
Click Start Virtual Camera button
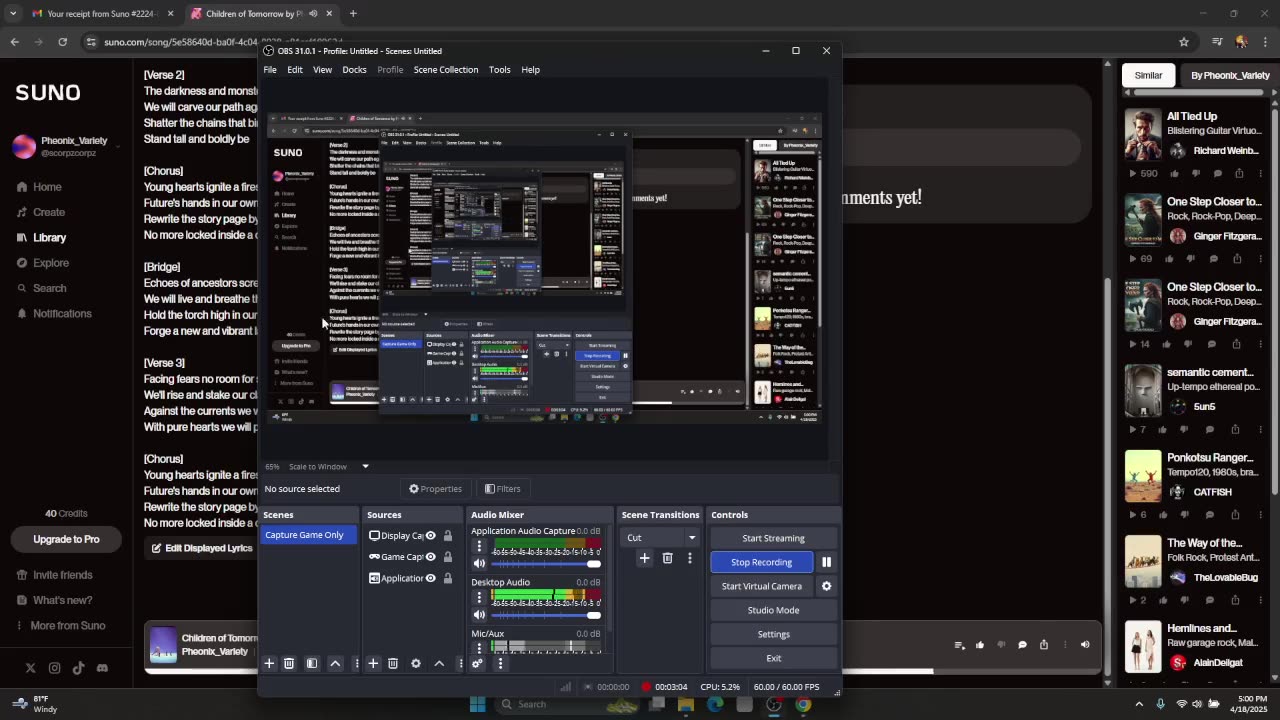pyautogui.click(x=762, y=586)
